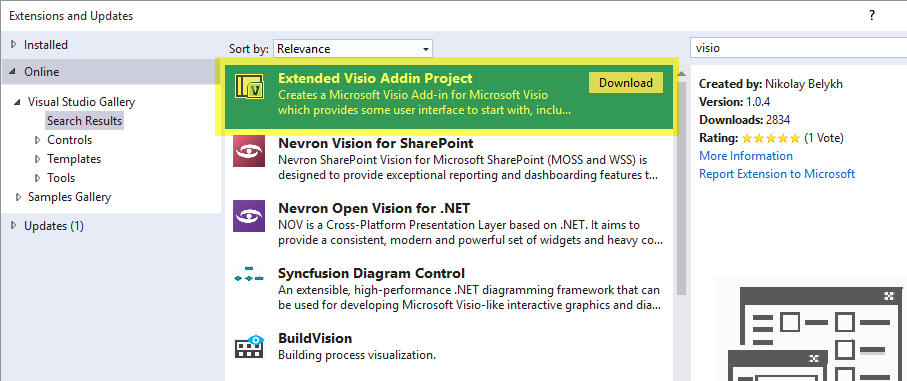Click the 'Sort by:' label
Viewport: 907px width, 381px height.
coord(249,49)
